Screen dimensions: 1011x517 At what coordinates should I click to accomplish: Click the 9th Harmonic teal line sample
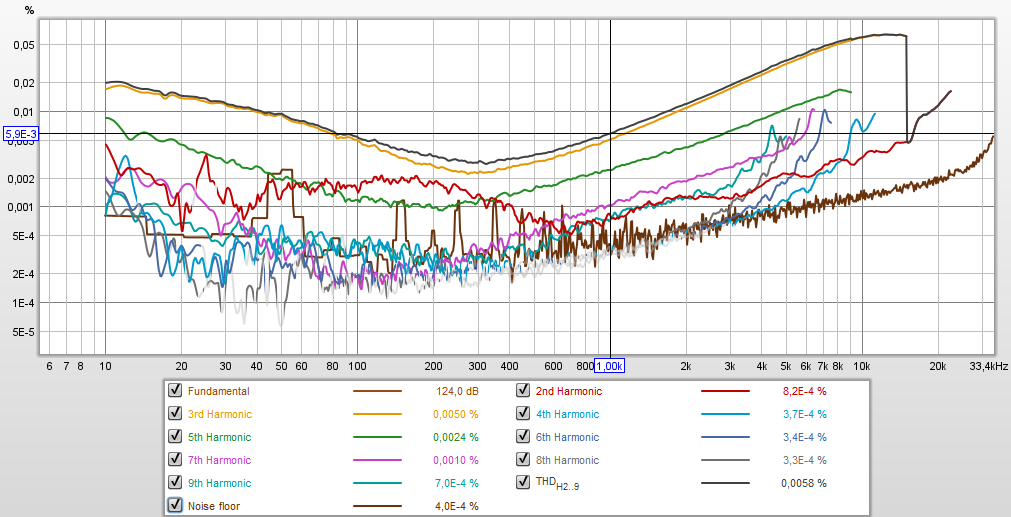tap(377, 483)
